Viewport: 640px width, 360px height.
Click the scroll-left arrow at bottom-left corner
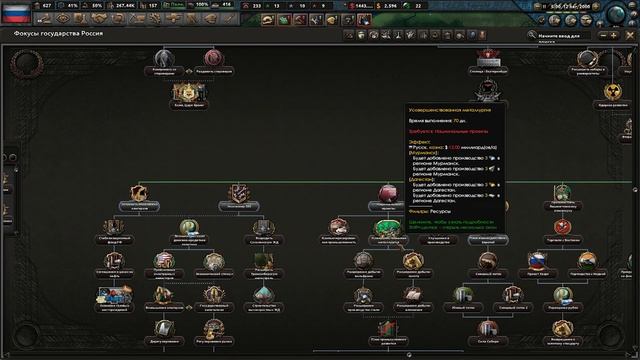(x=6, y=355)
